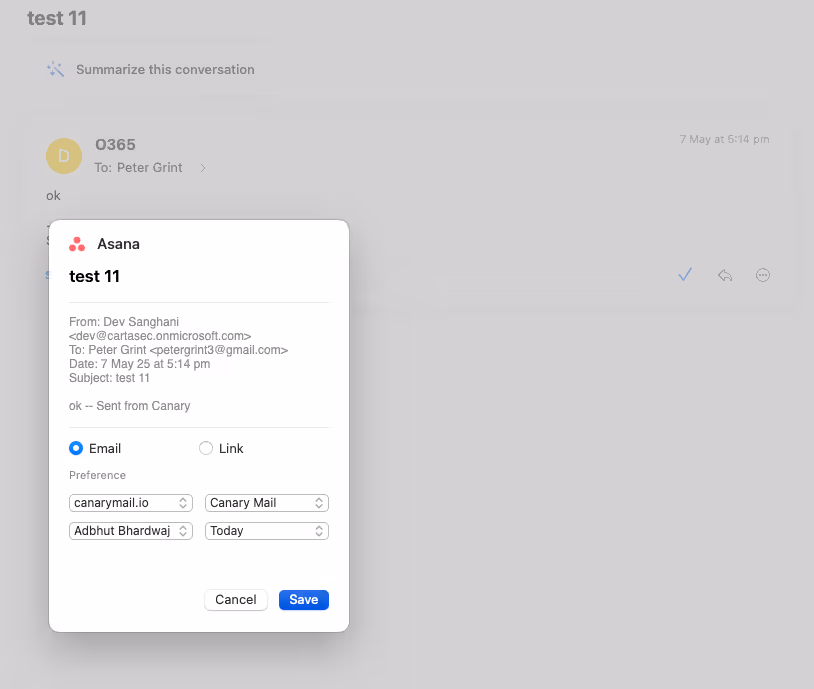Mark email done with checkmark icon

coord(685,274)
